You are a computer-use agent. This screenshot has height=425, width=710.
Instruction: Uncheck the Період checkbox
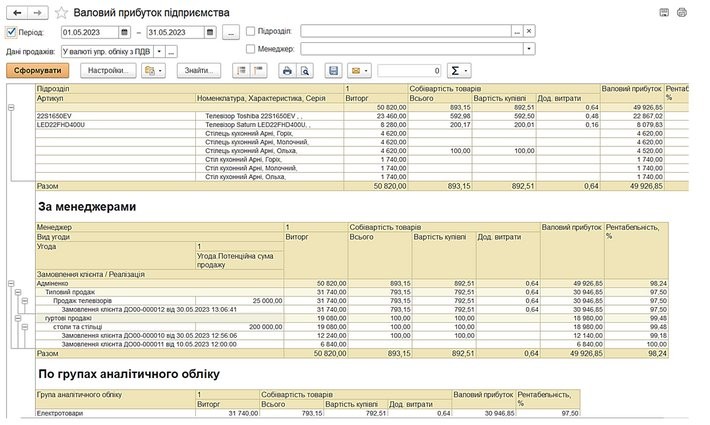(x=11, y=32)
